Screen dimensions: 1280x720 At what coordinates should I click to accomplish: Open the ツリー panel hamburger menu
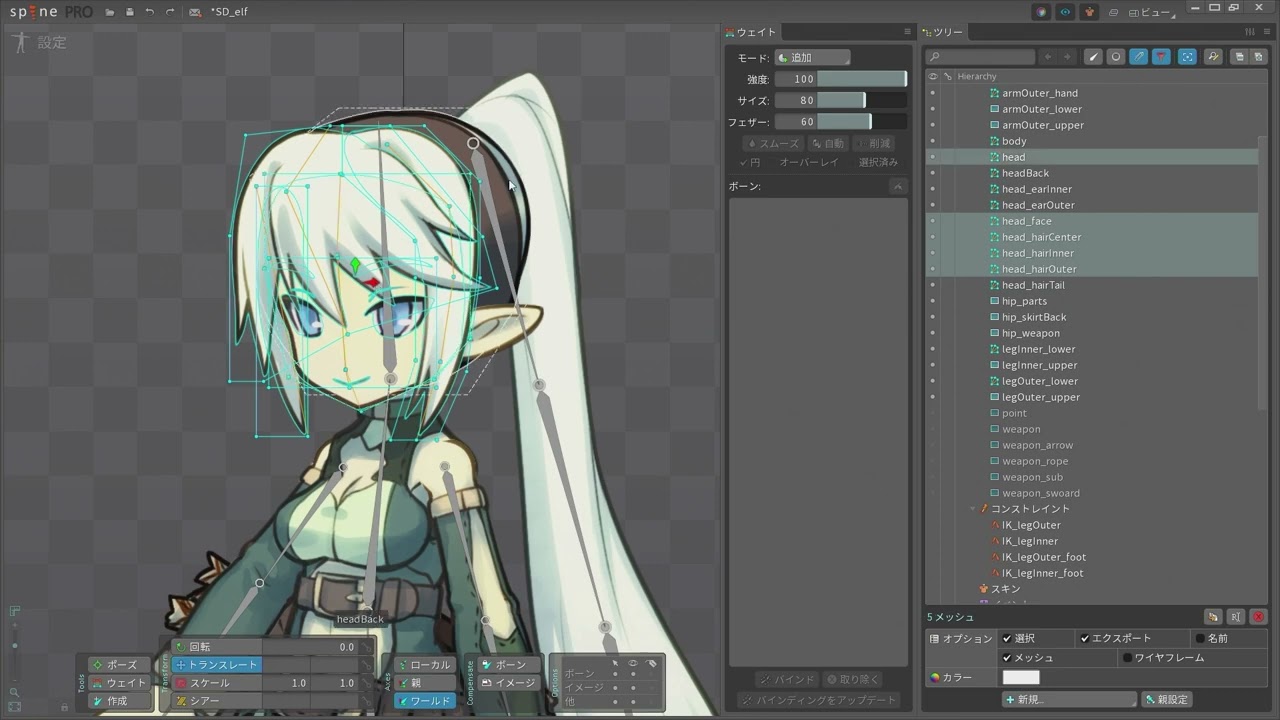(x=1267, y=32)
